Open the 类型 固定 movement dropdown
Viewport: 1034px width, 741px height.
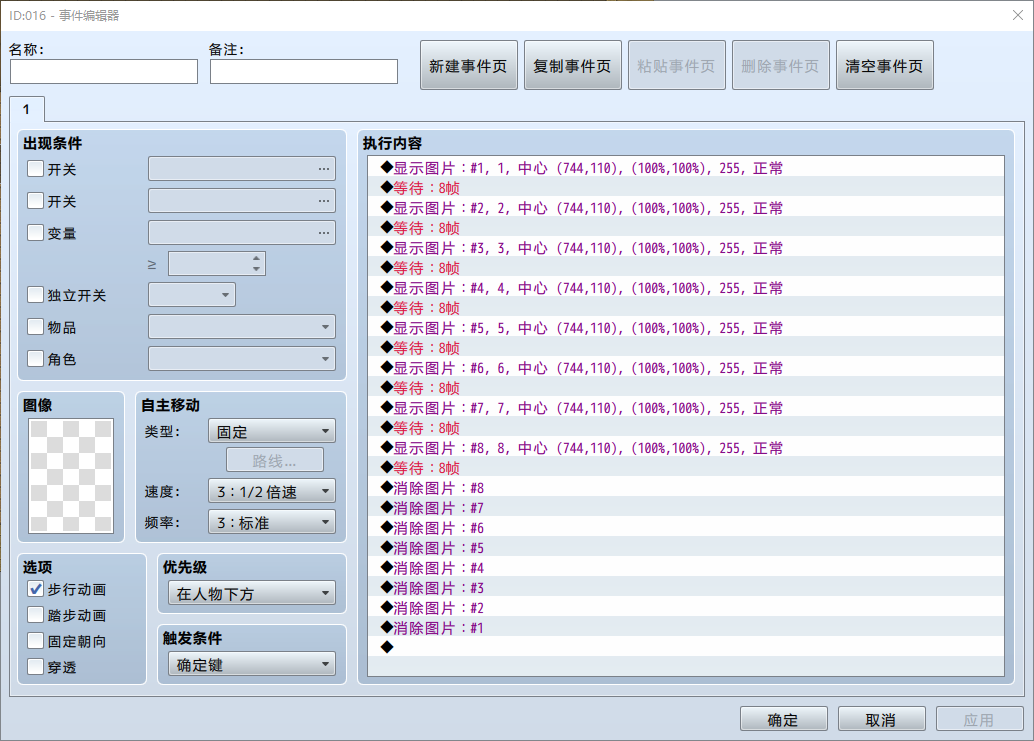pos(272,431)
